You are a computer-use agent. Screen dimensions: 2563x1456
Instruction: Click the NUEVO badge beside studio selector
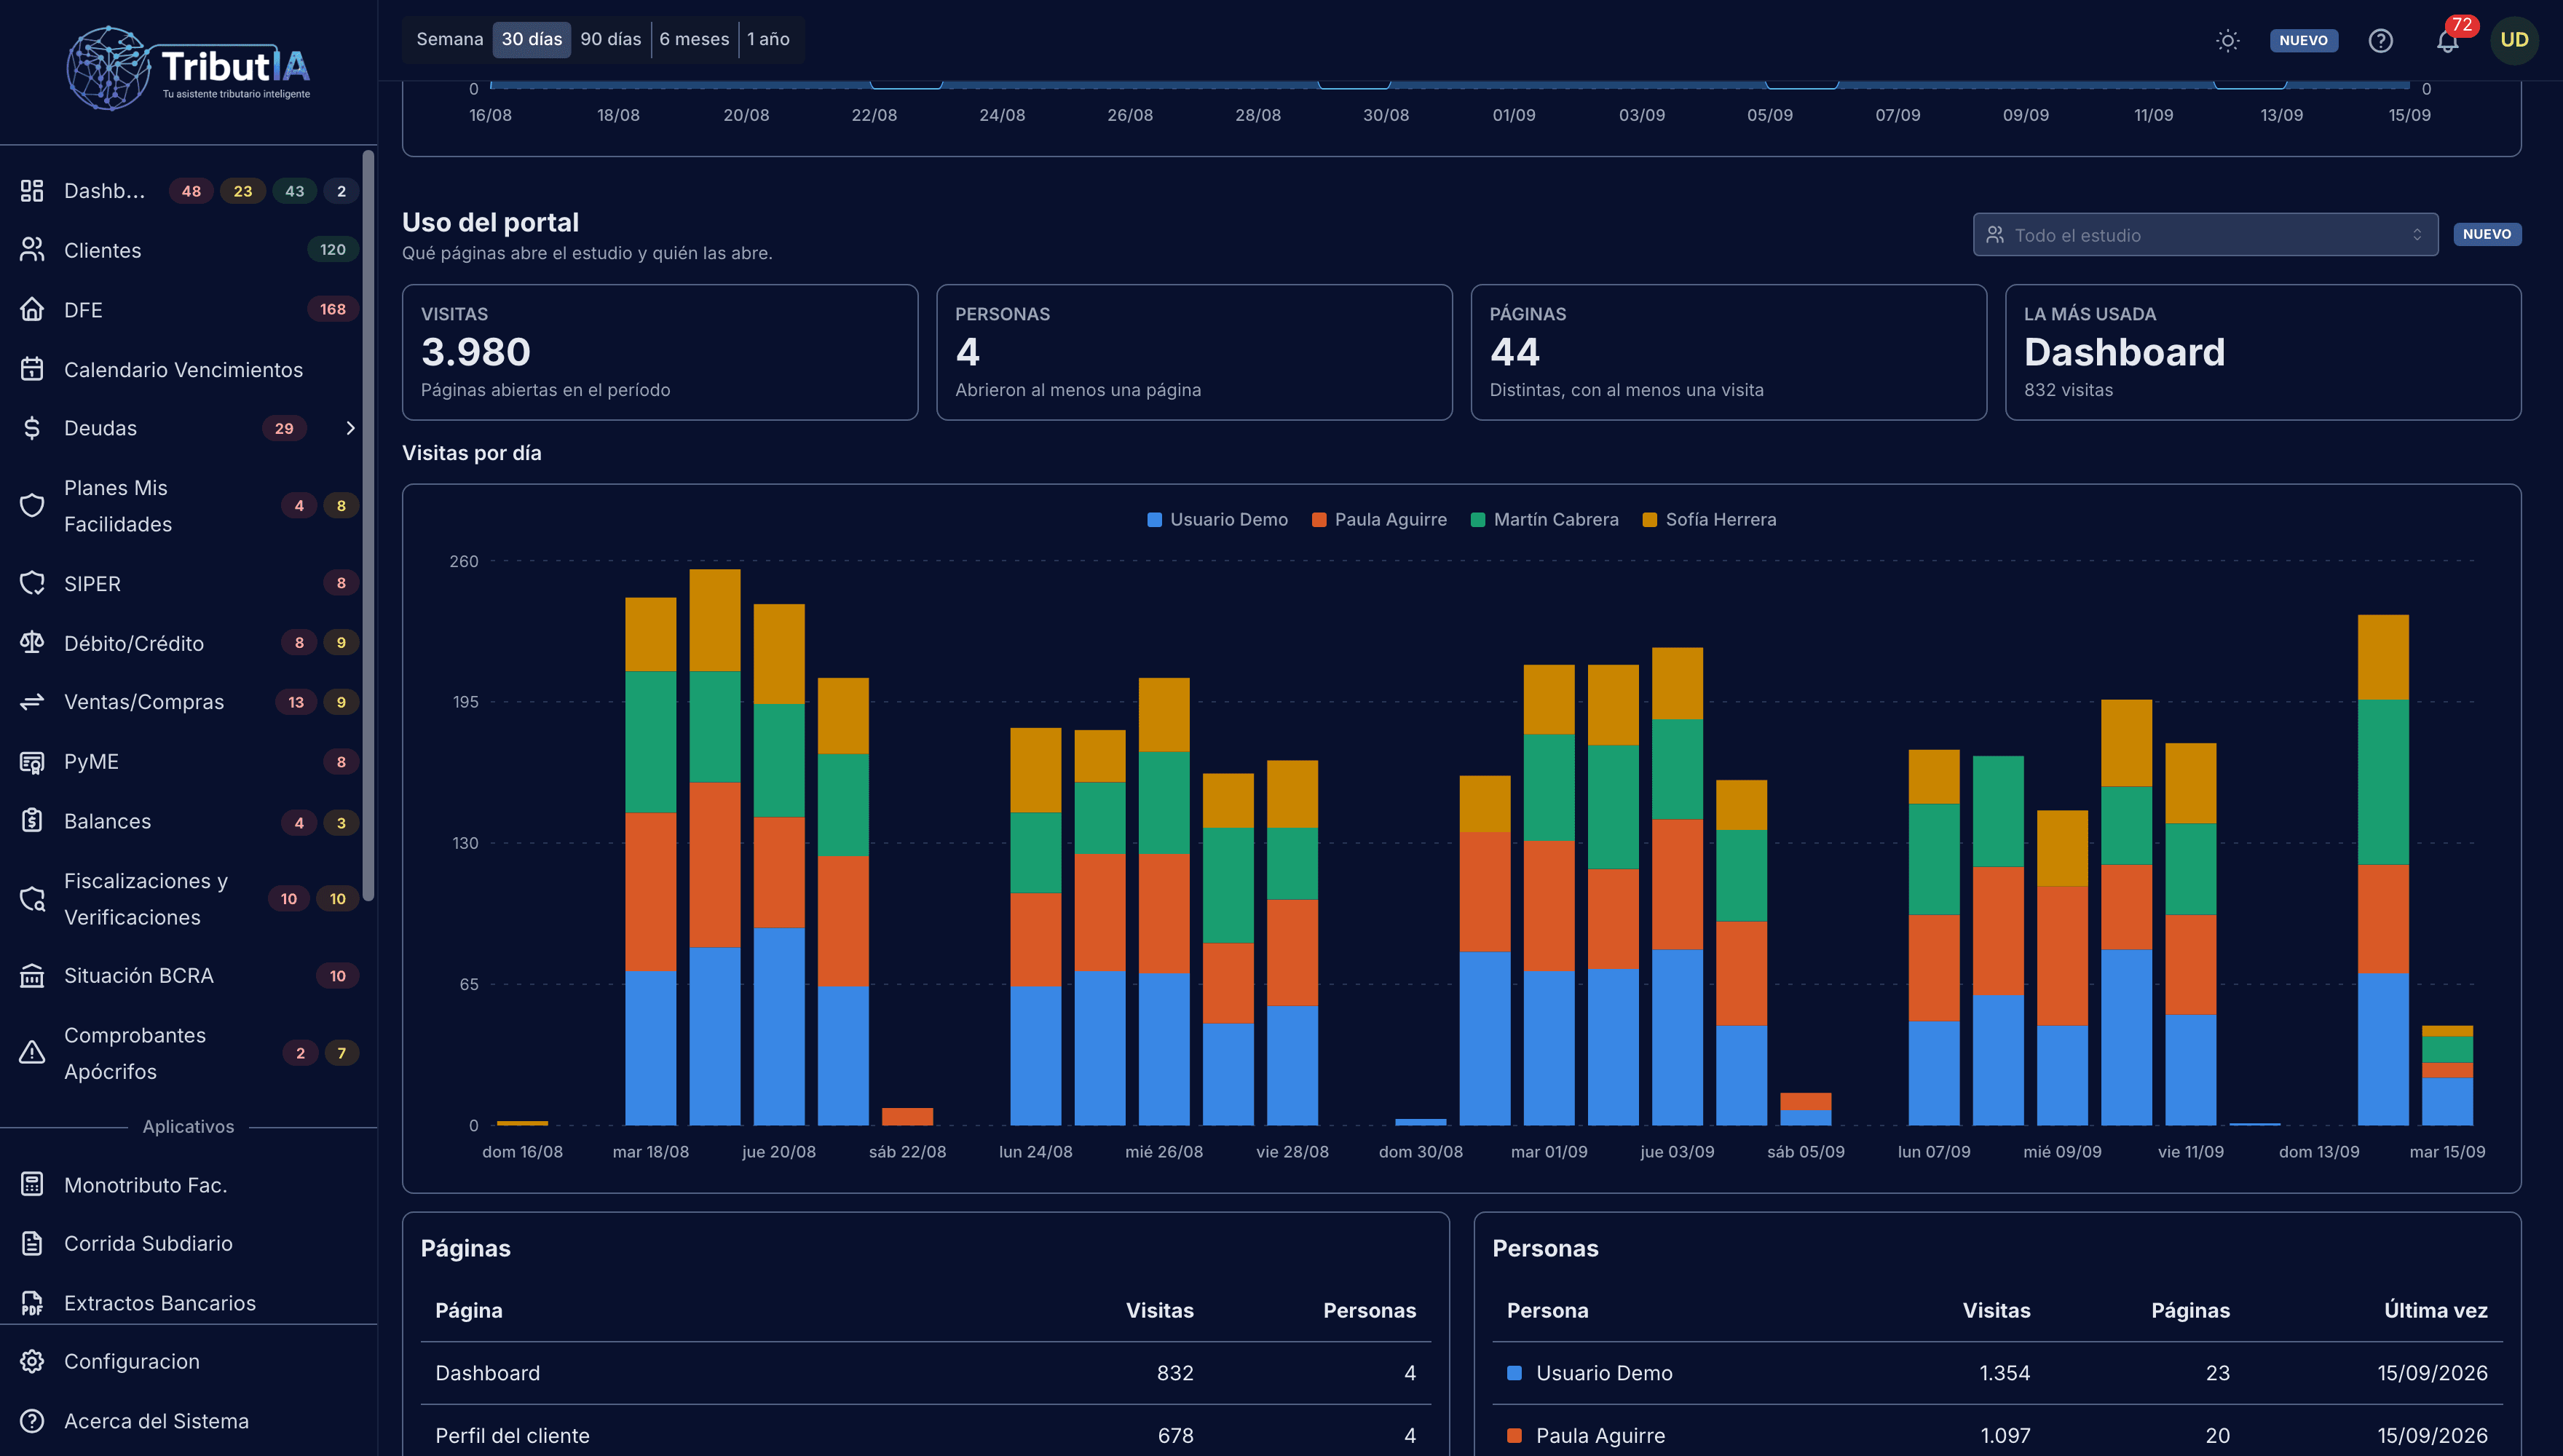(2486, 234)
